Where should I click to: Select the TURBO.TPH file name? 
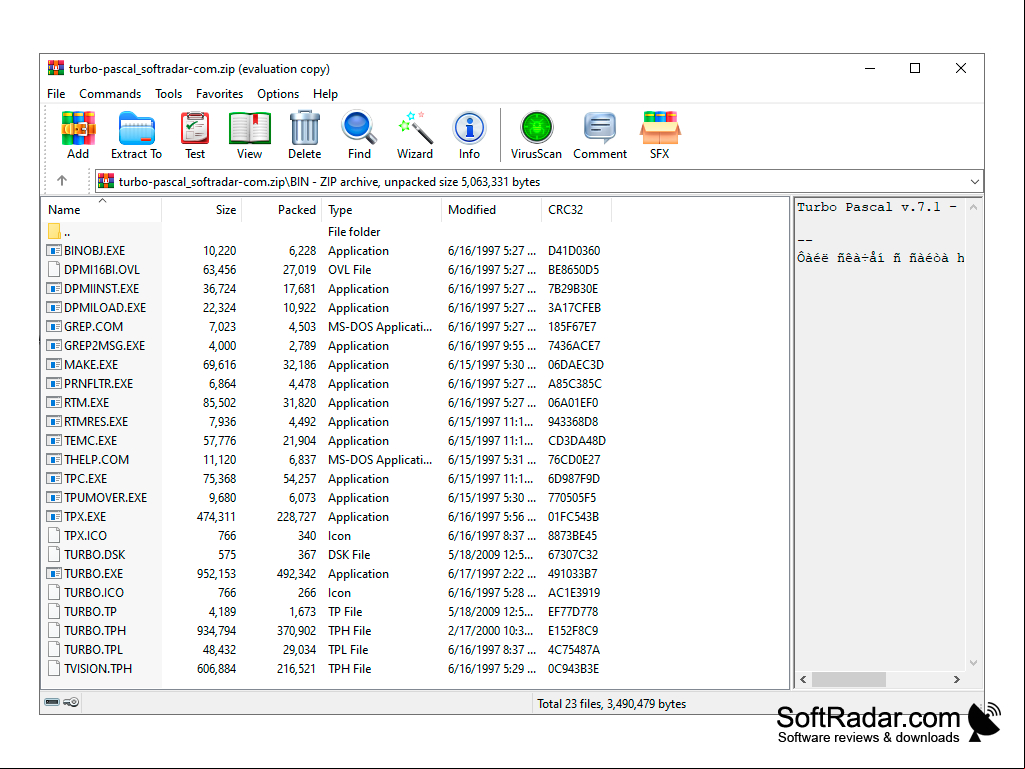click(x=95, y=630)
